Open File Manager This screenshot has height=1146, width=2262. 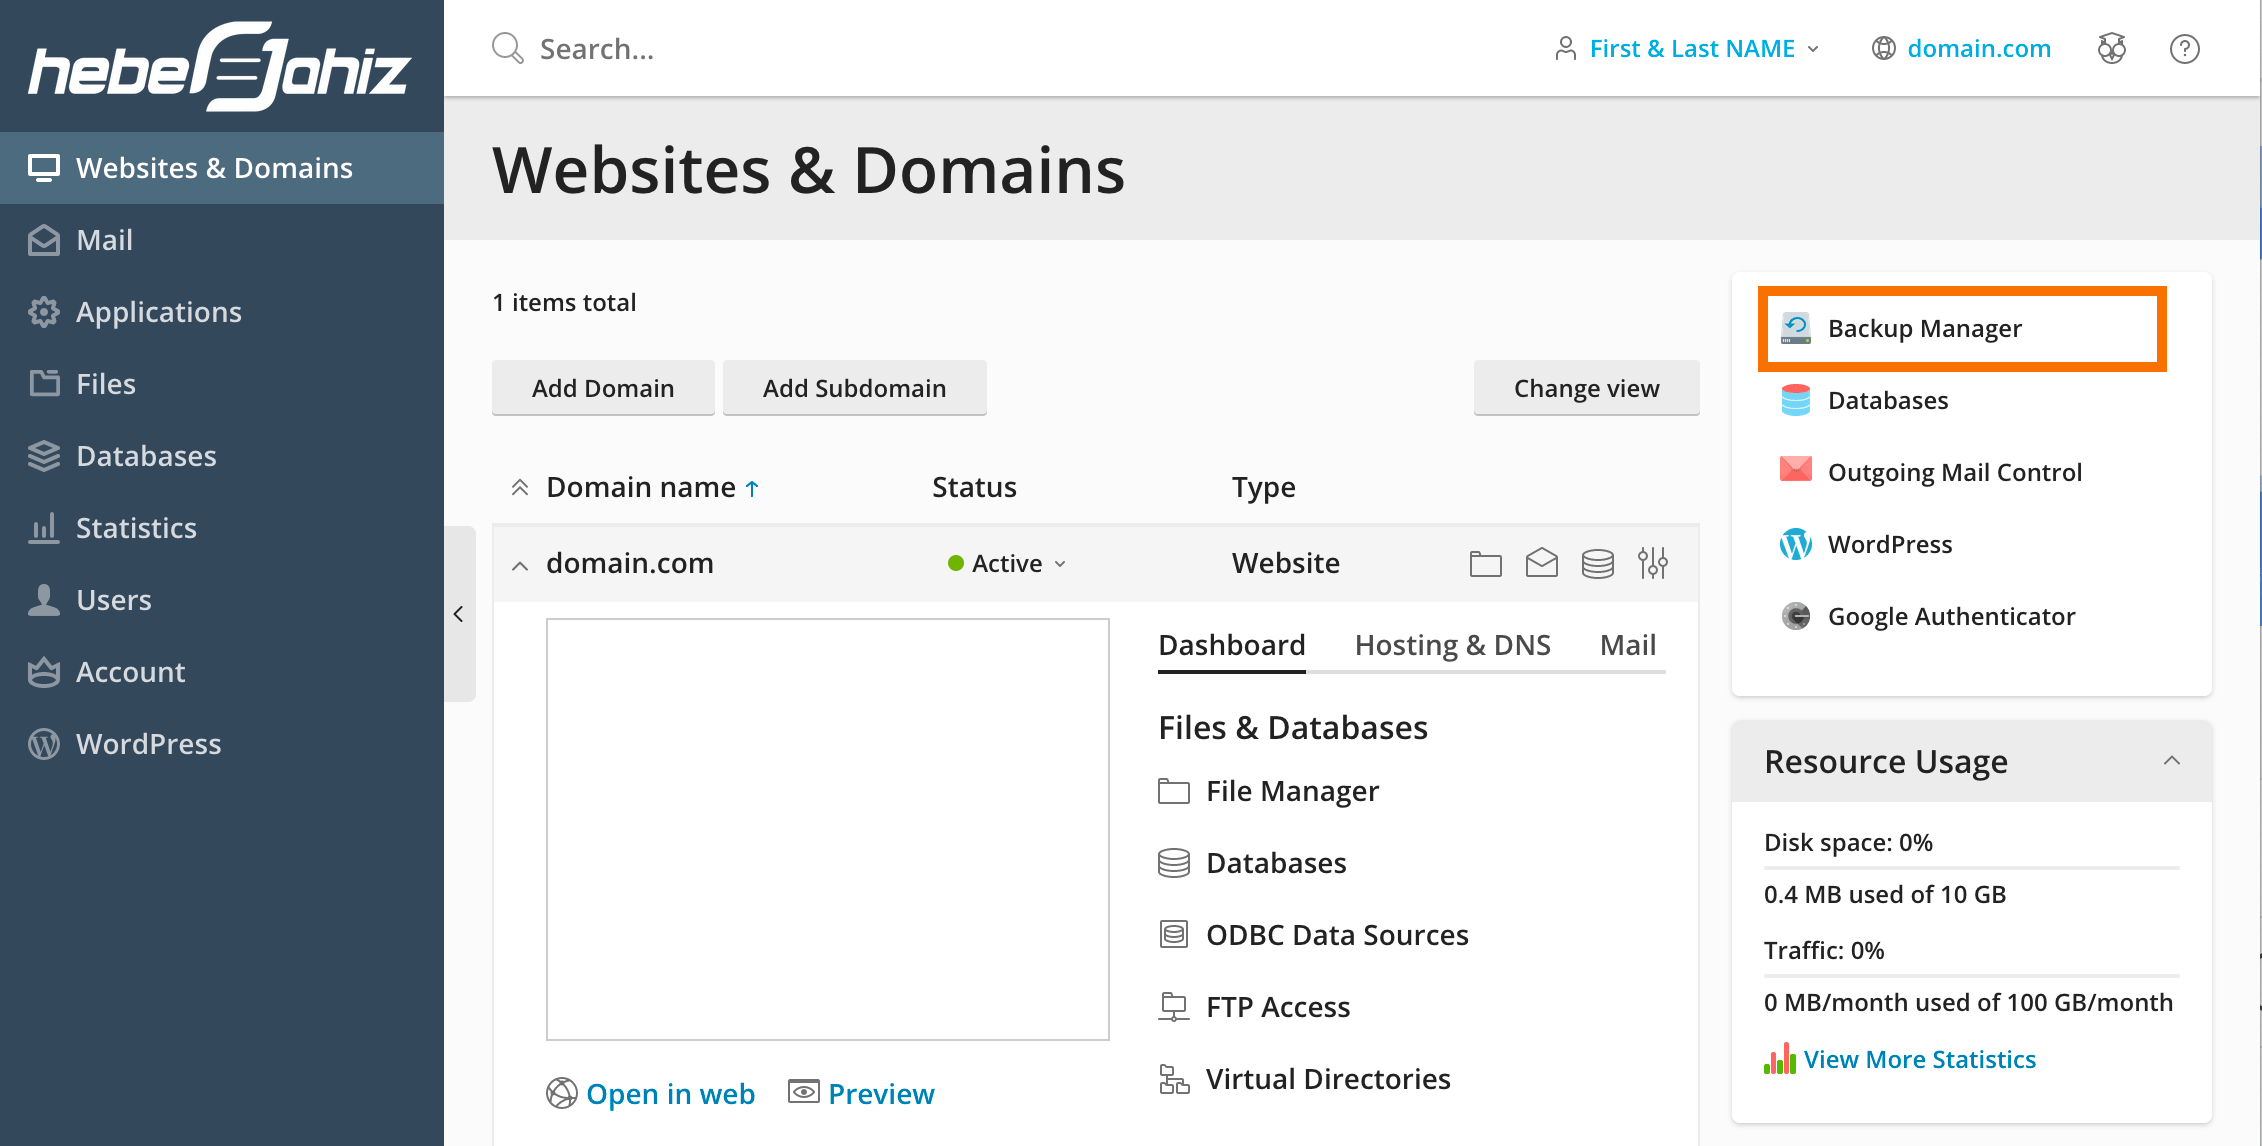(1292, 792)
